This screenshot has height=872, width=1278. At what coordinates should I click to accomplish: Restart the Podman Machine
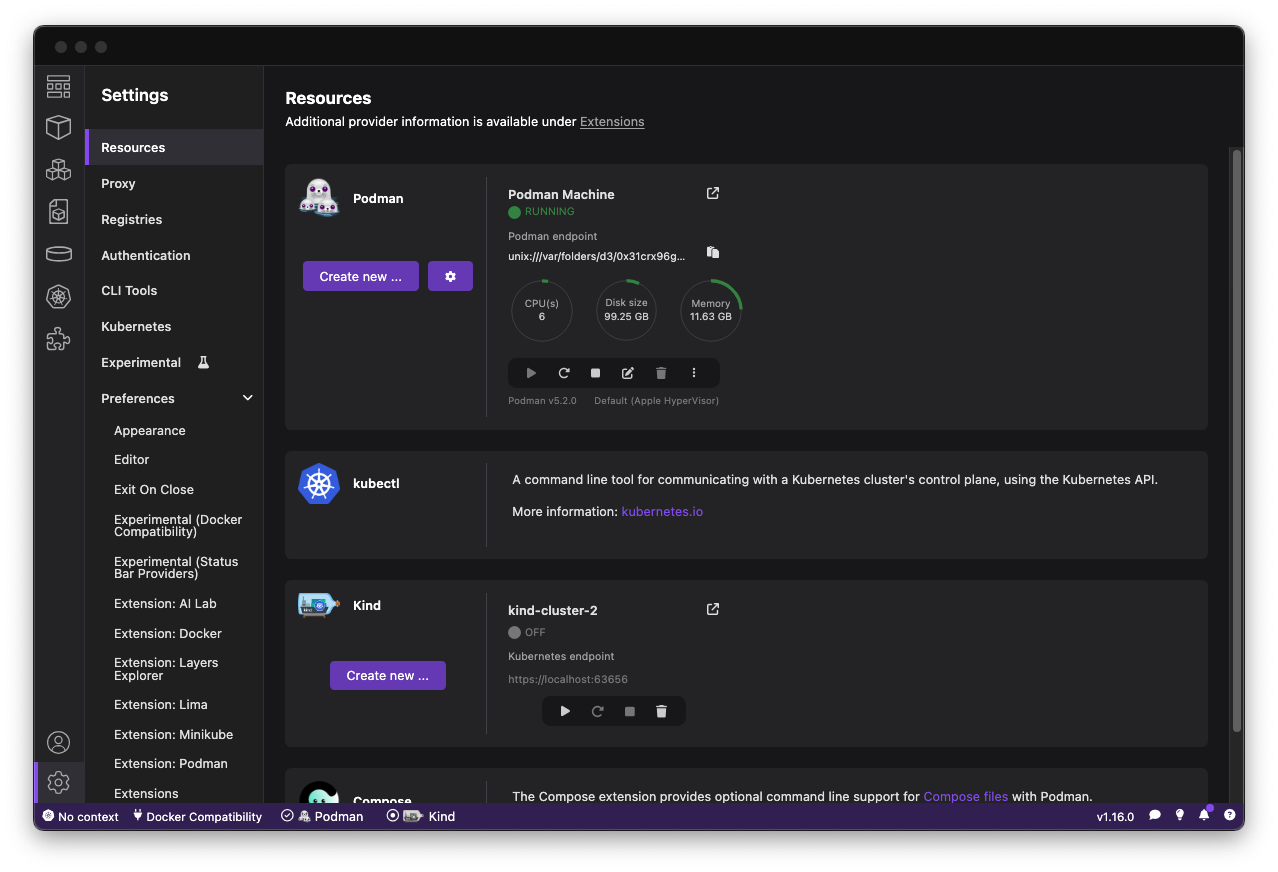click(x=564, y=373)
